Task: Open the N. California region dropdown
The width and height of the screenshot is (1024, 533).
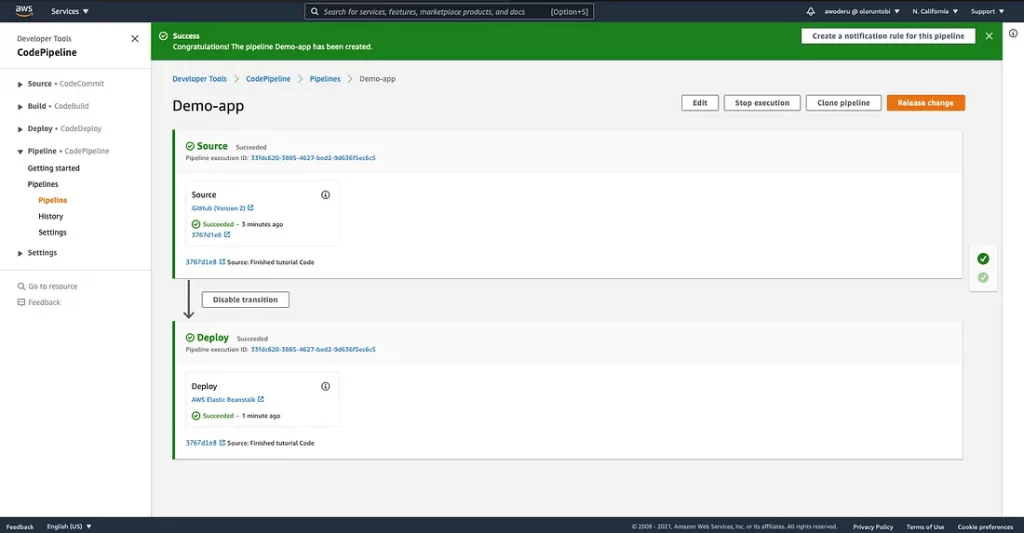Action: [x=935, y=11]
